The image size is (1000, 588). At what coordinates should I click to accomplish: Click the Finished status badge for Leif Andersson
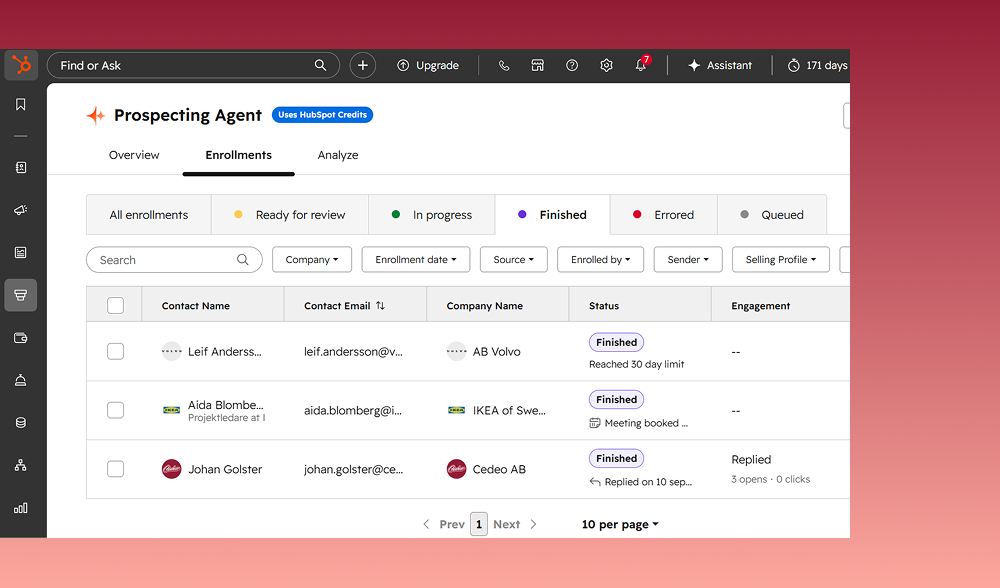point(616,342)
